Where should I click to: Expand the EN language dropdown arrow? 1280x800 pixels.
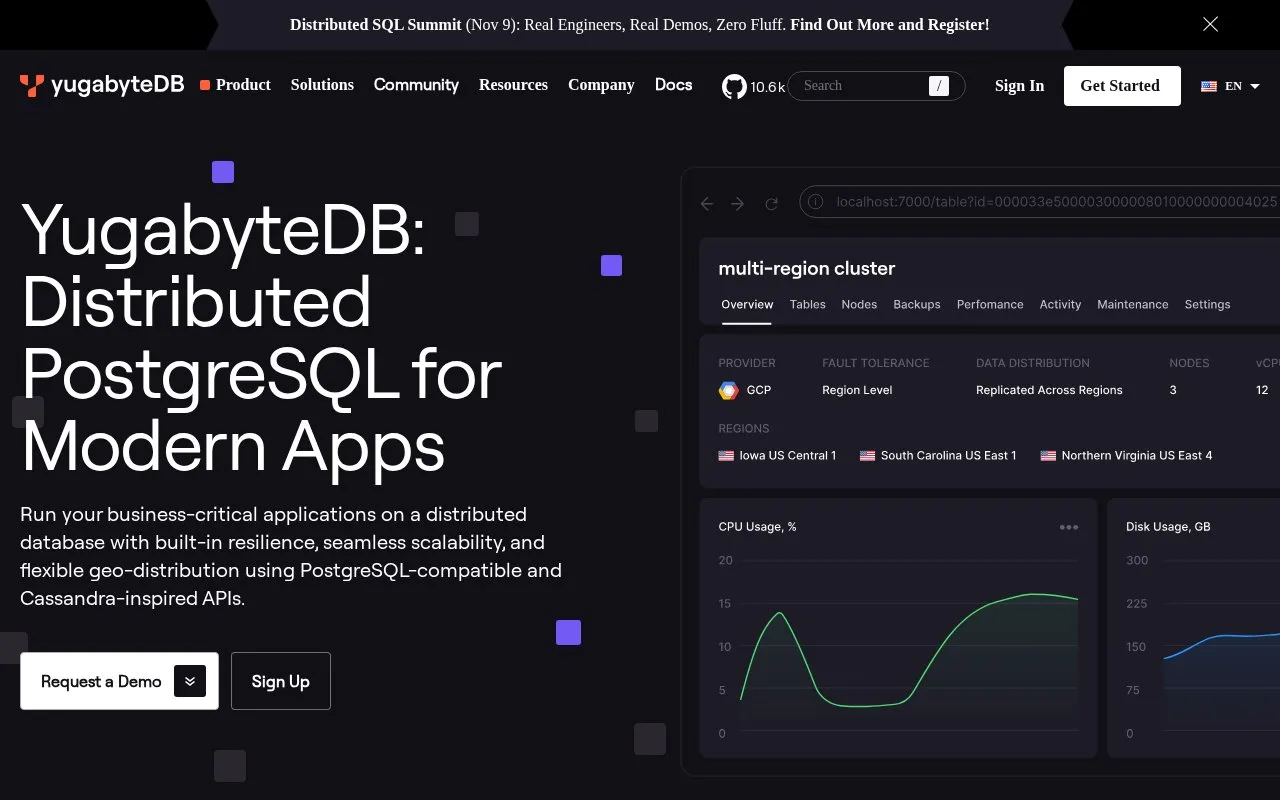pos(1255,86)
